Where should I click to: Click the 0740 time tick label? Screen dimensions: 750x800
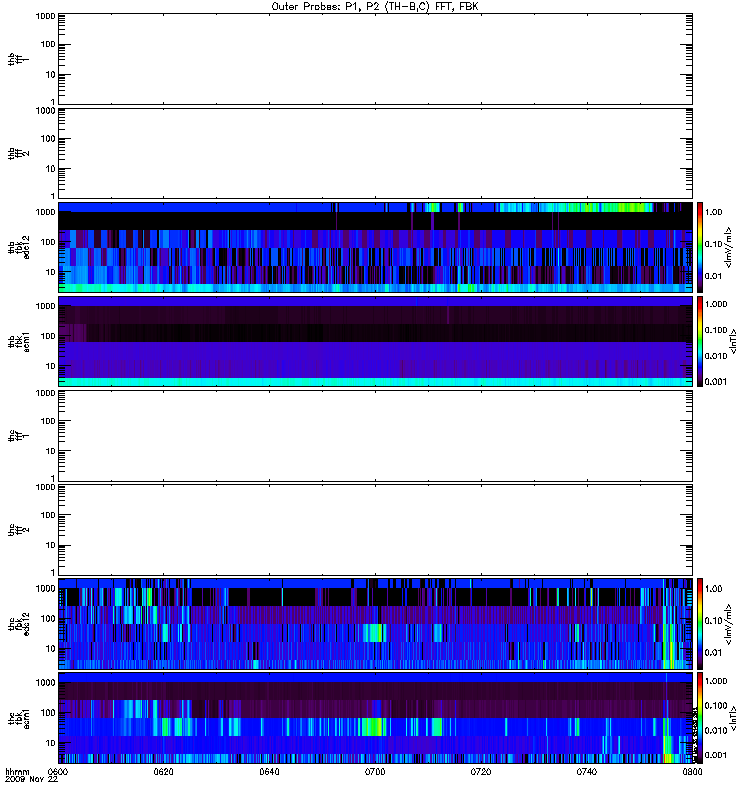pyautogui.click(x=587, y=771)
